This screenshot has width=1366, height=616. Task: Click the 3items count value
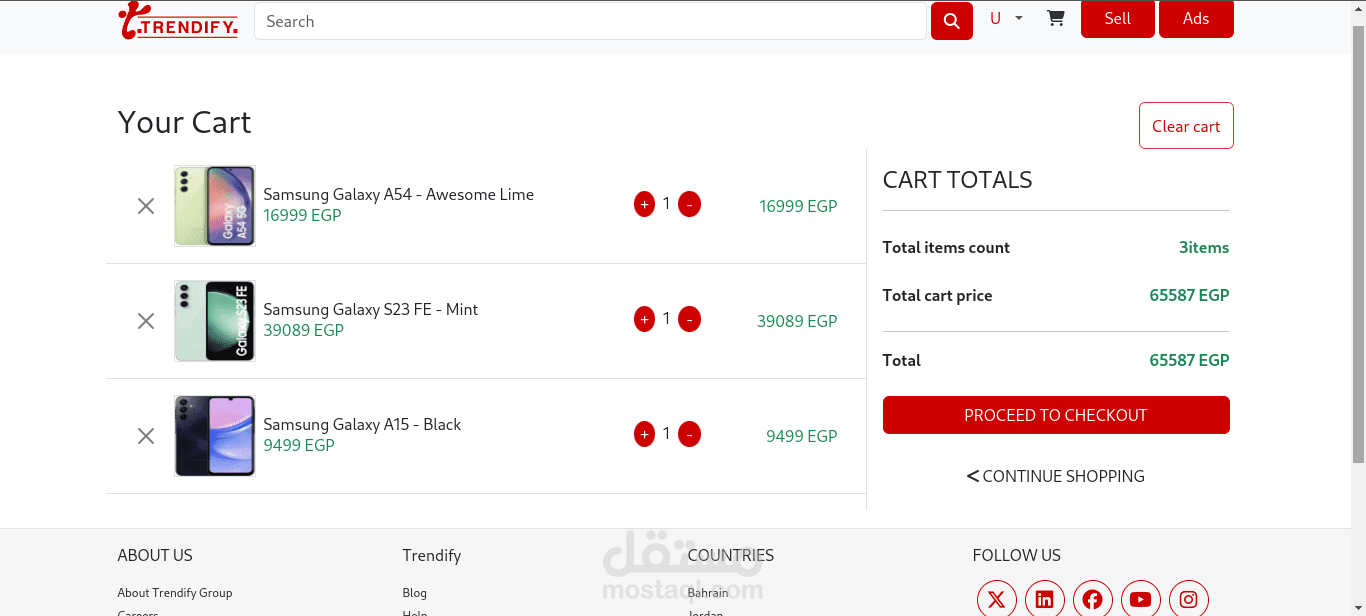pos(1204,247)
